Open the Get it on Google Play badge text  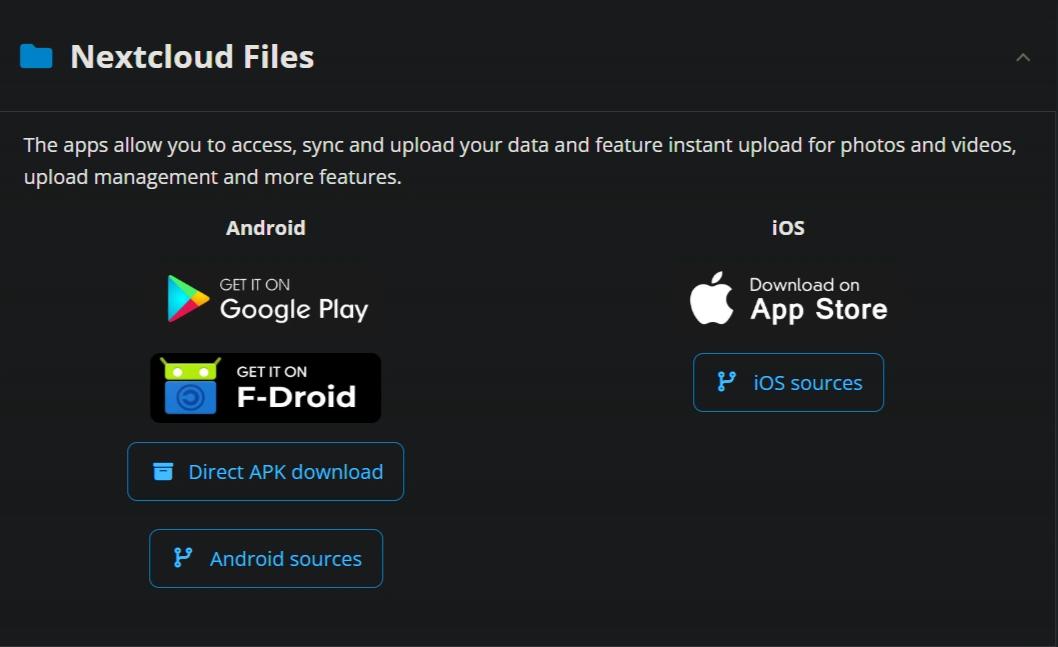(x=294, y=299)
